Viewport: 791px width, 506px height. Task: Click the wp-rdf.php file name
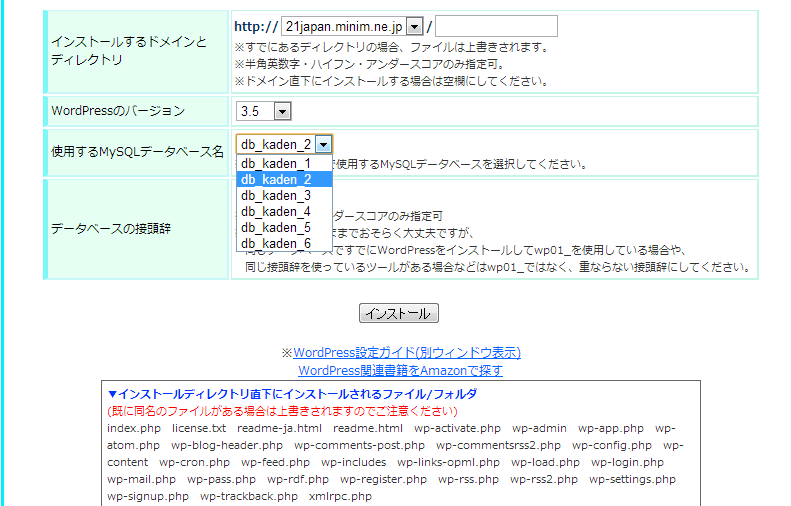click(x=298, y=479)
